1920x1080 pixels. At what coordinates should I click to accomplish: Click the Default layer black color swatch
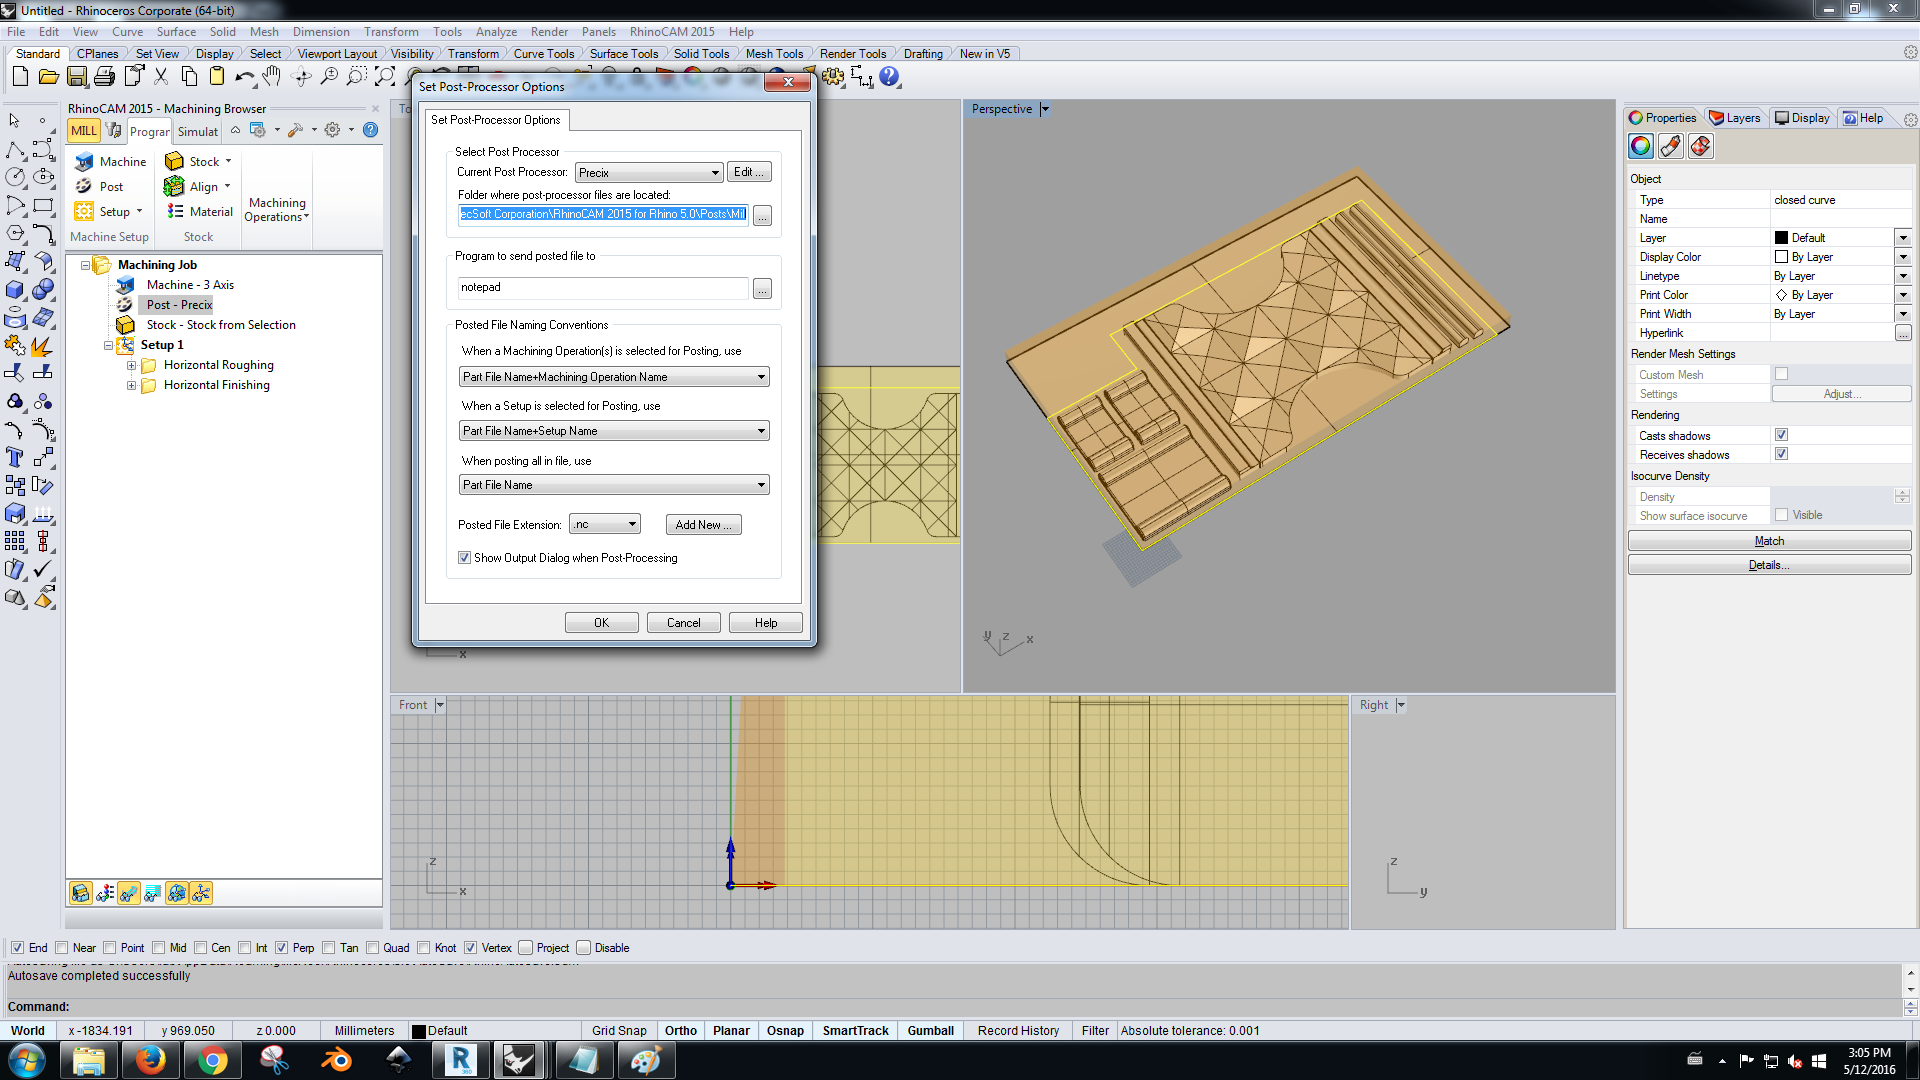pyautogui.click(x=1781, y=238)
